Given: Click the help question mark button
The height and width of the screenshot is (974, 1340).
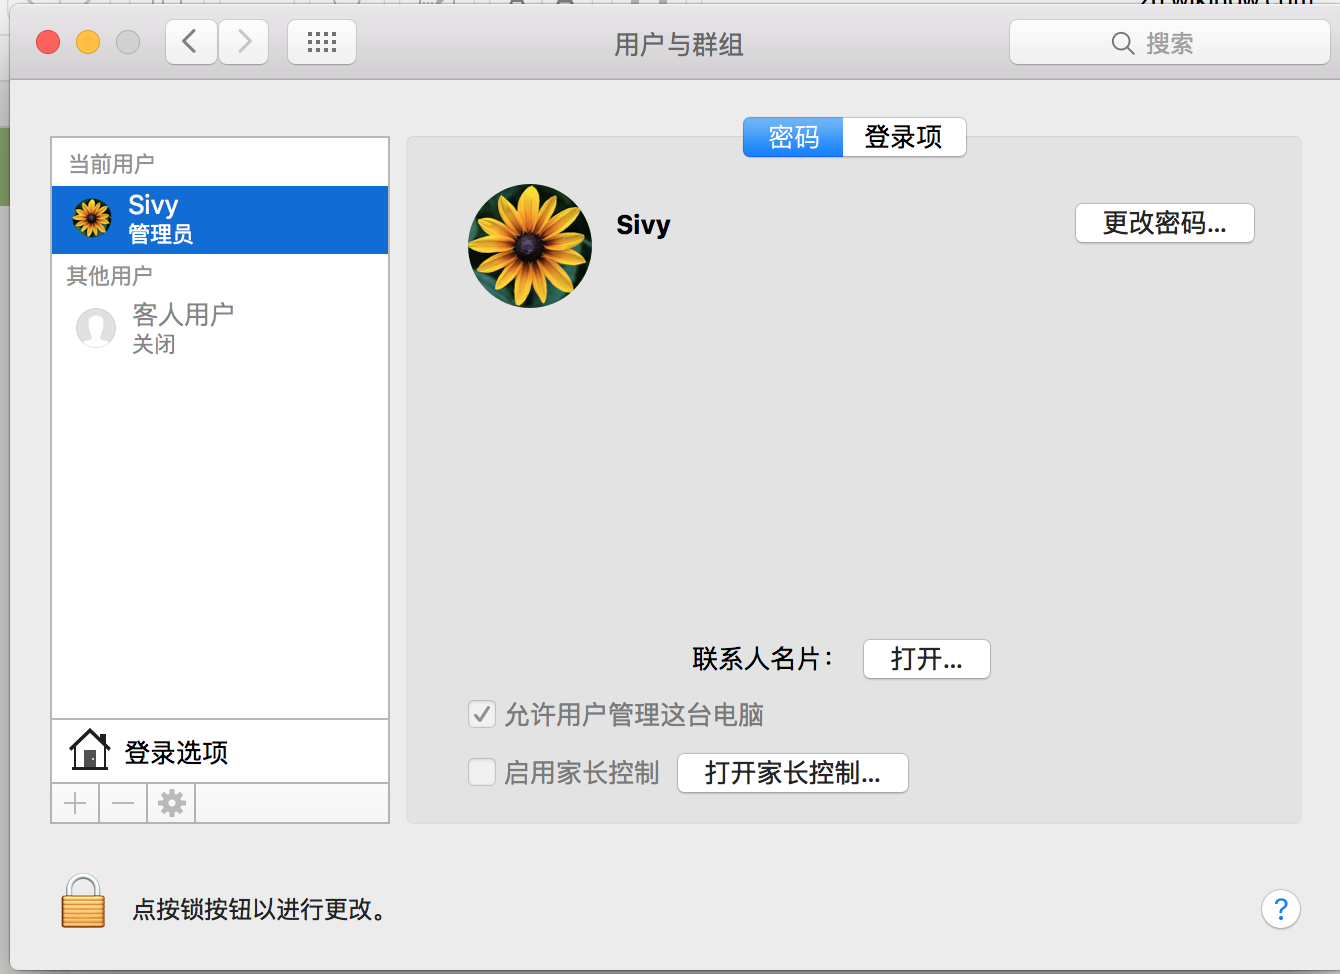Looking at the screenshot, I should pos(1280,909).
